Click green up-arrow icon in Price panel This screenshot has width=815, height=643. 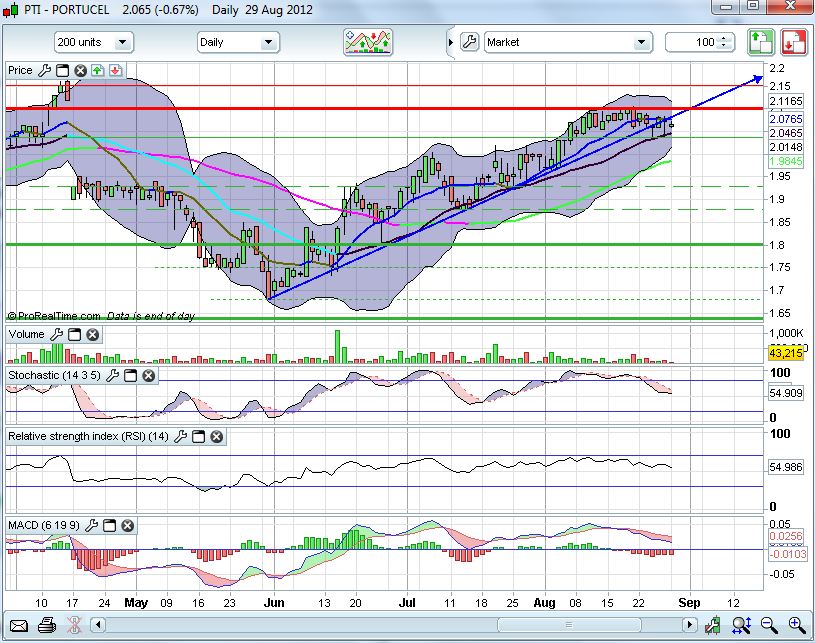(98, 70)
